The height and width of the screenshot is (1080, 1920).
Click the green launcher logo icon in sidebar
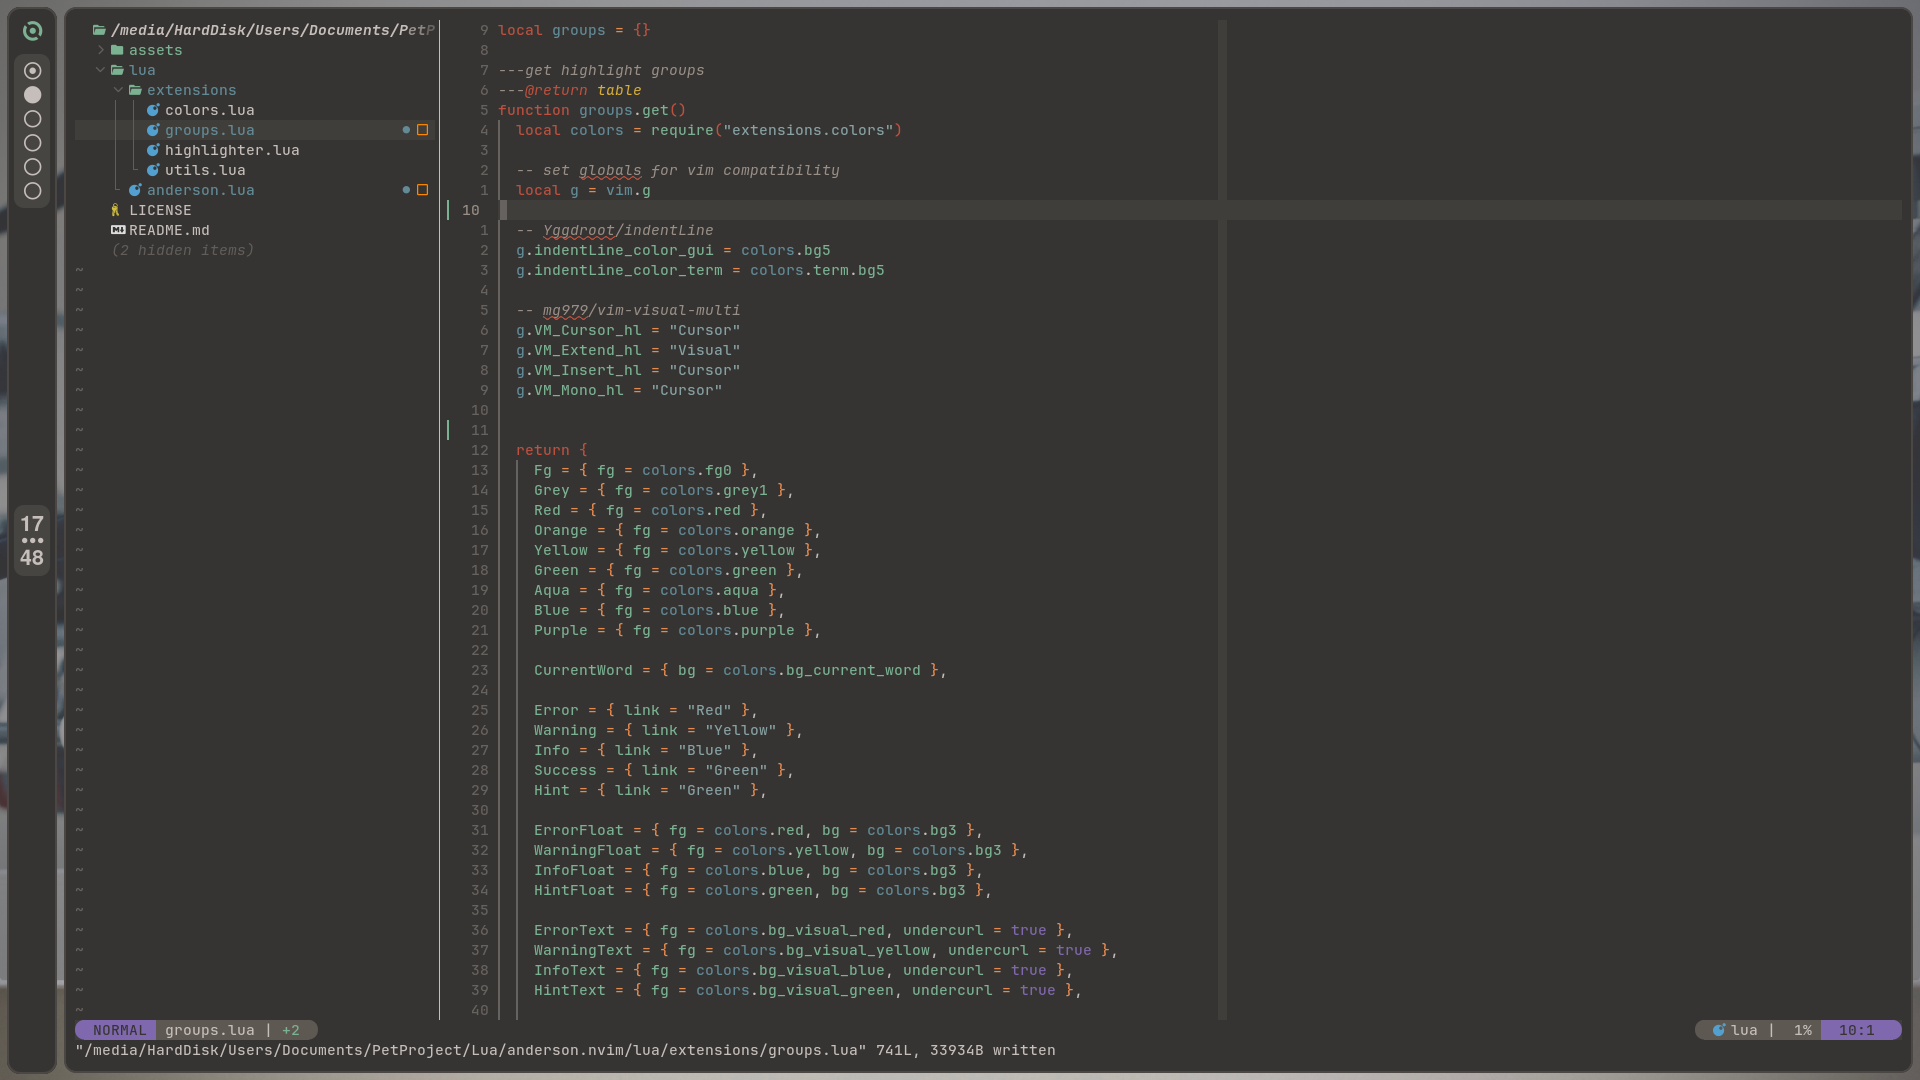click(x=32, y=31)
